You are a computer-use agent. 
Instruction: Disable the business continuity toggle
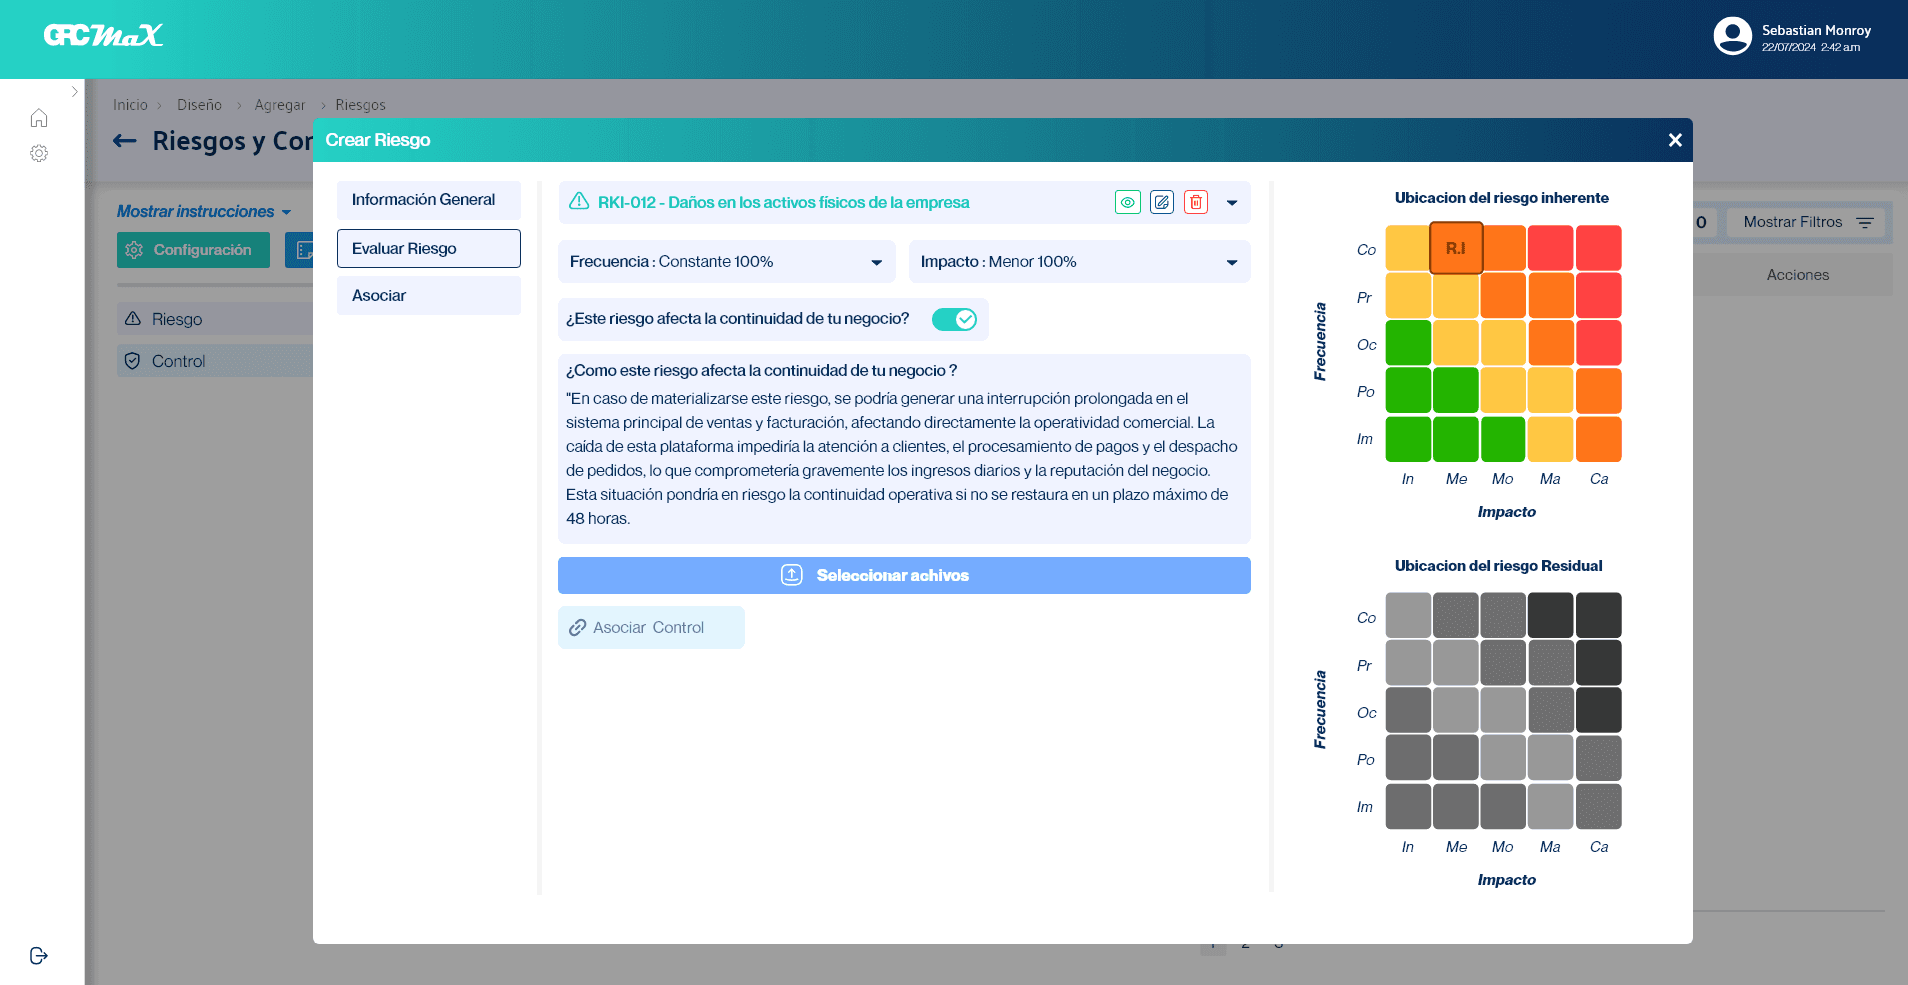click(x=953, y=319)
